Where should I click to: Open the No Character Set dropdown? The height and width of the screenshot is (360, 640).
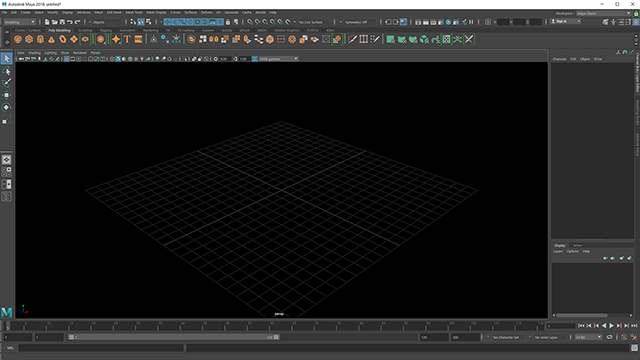[x=506, y=338]
